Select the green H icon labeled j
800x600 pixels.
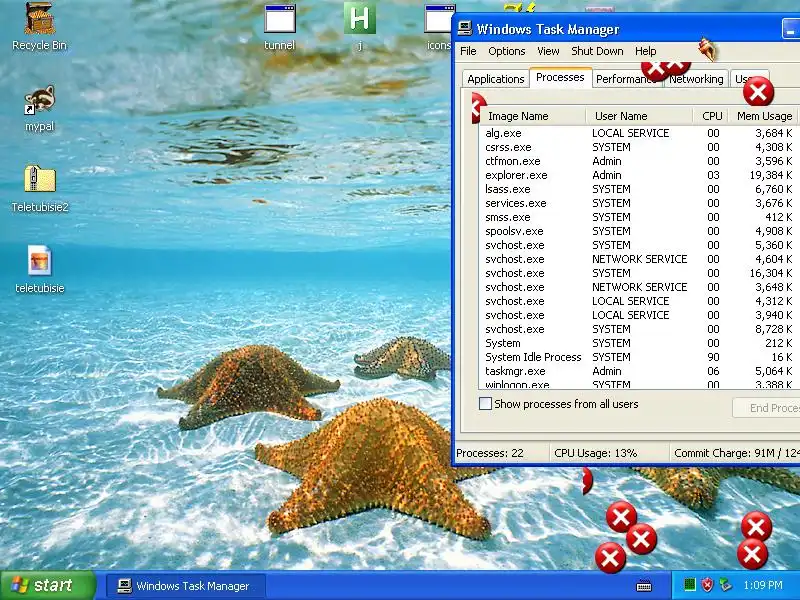pos(360,27)
